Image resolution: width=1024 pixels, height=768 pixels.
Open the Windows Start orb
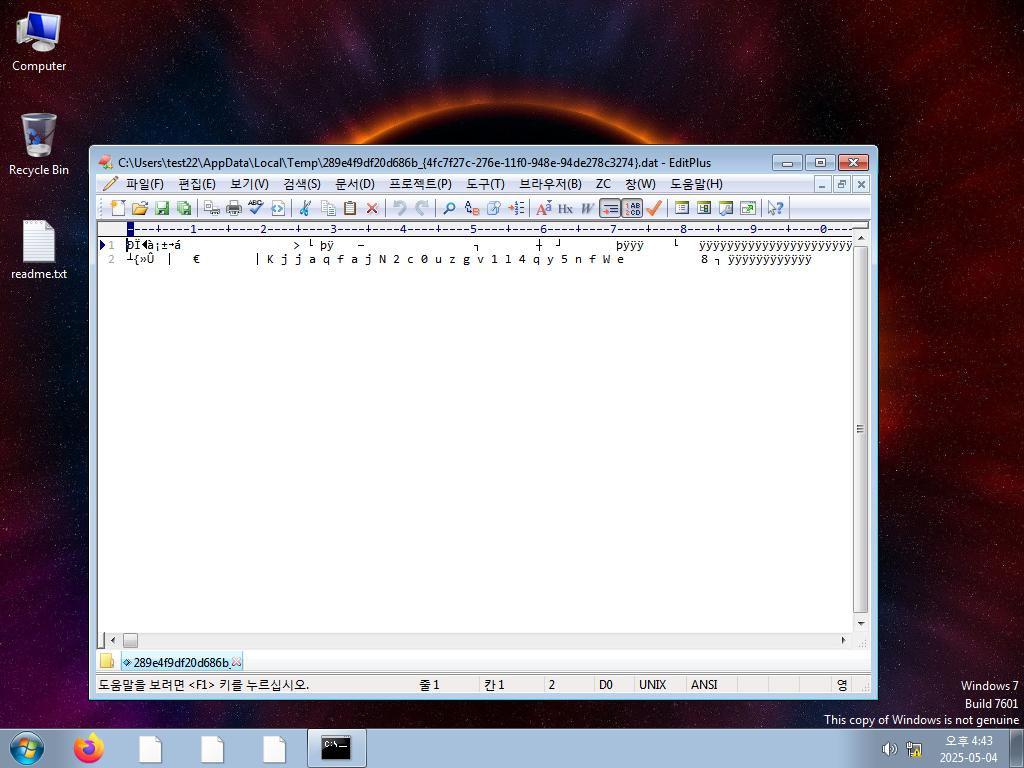click(27, 748)
